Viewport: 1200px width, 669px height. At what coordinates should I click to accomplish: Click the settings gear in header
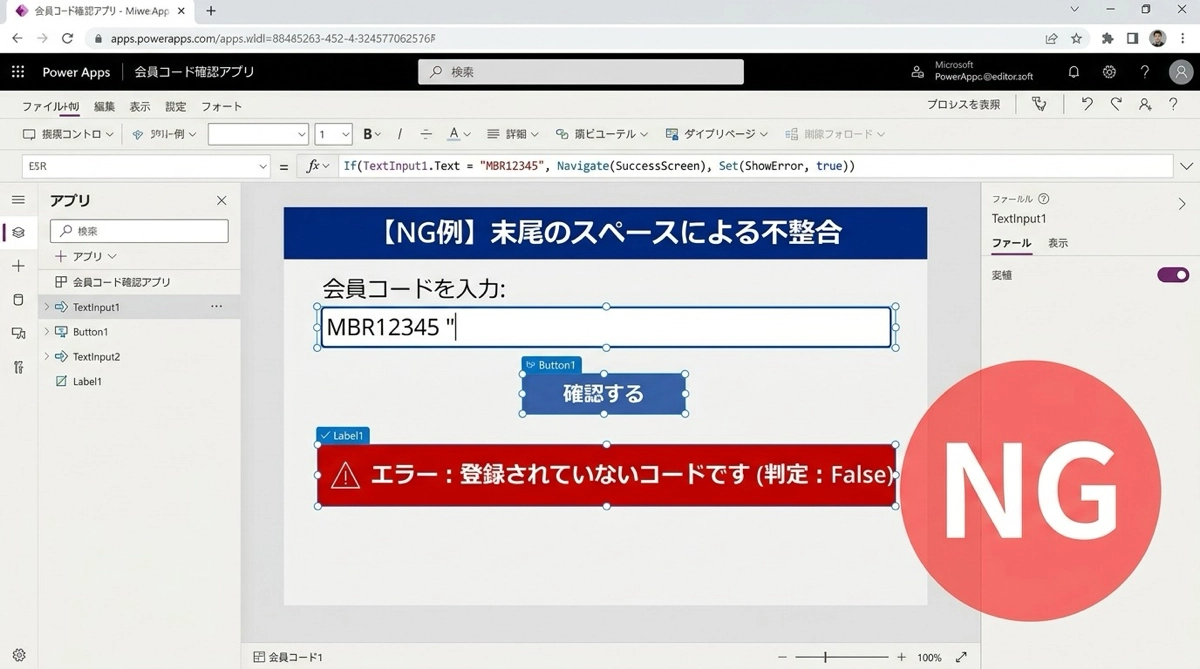1109,72
